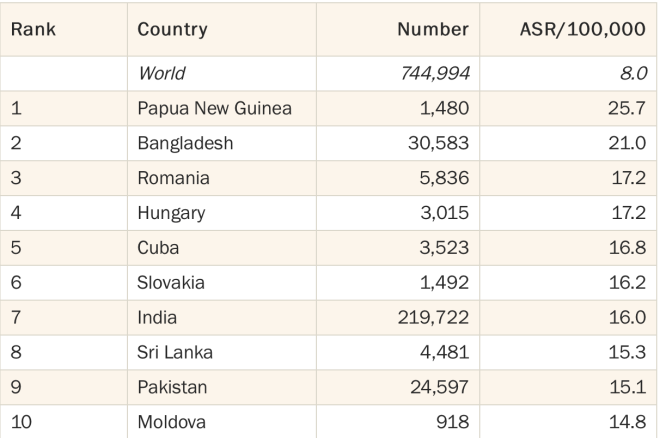Screen dimensions: 660x438
Task: Select the World row label
Action: (162, 74)
